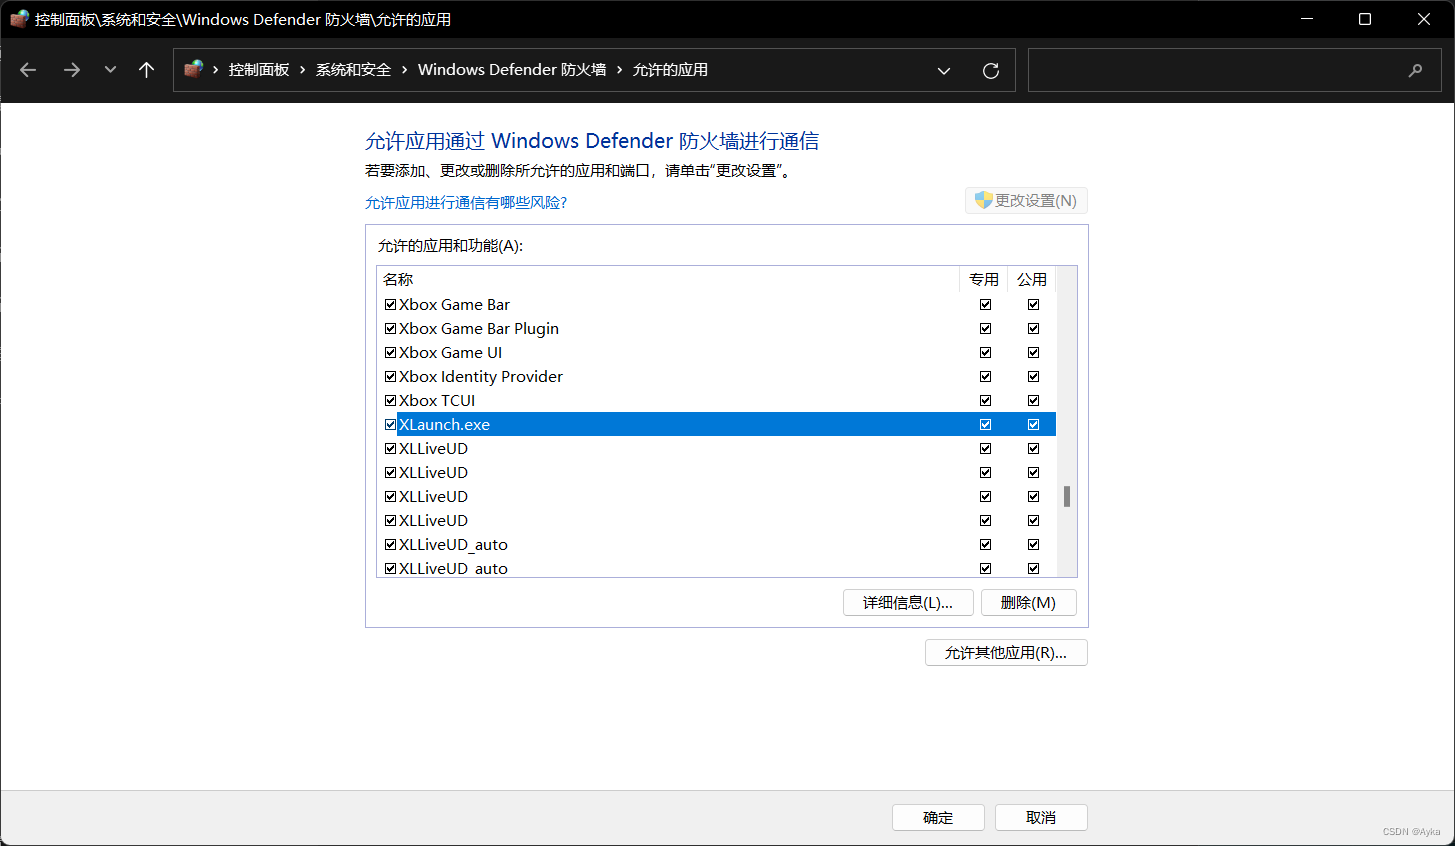The width and height of the screenshot is (1455, 846).
Task: Select the Xbox Game UI row
Action: click(716, 352)
